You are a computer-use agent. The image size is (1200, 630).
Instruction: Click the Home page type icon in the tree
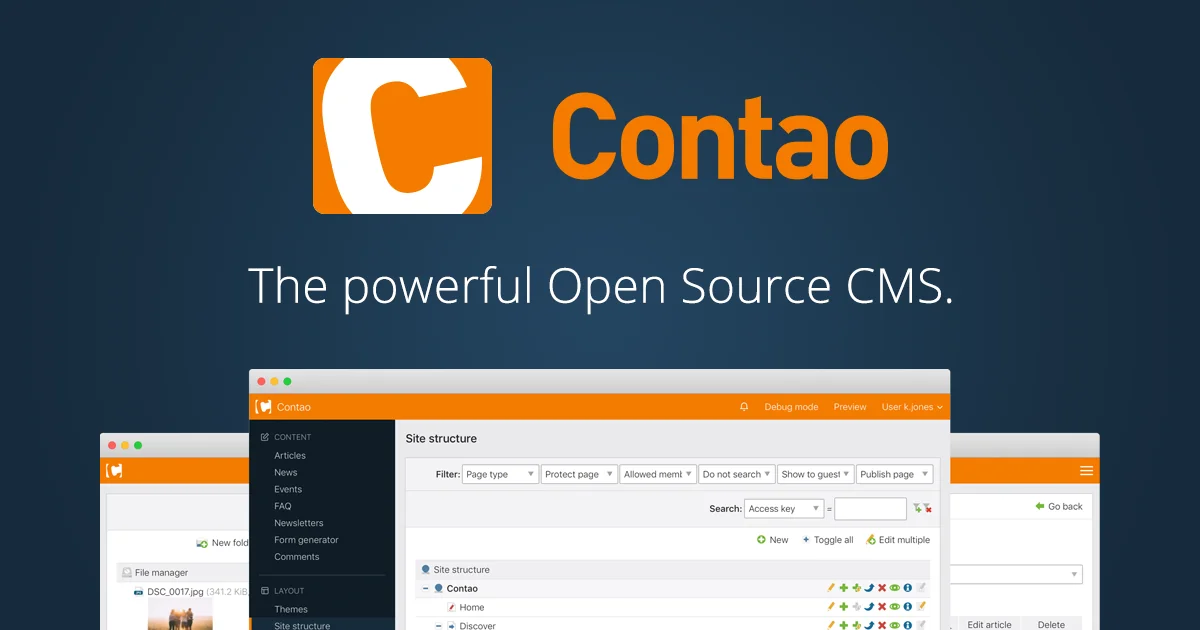point(451,607)
